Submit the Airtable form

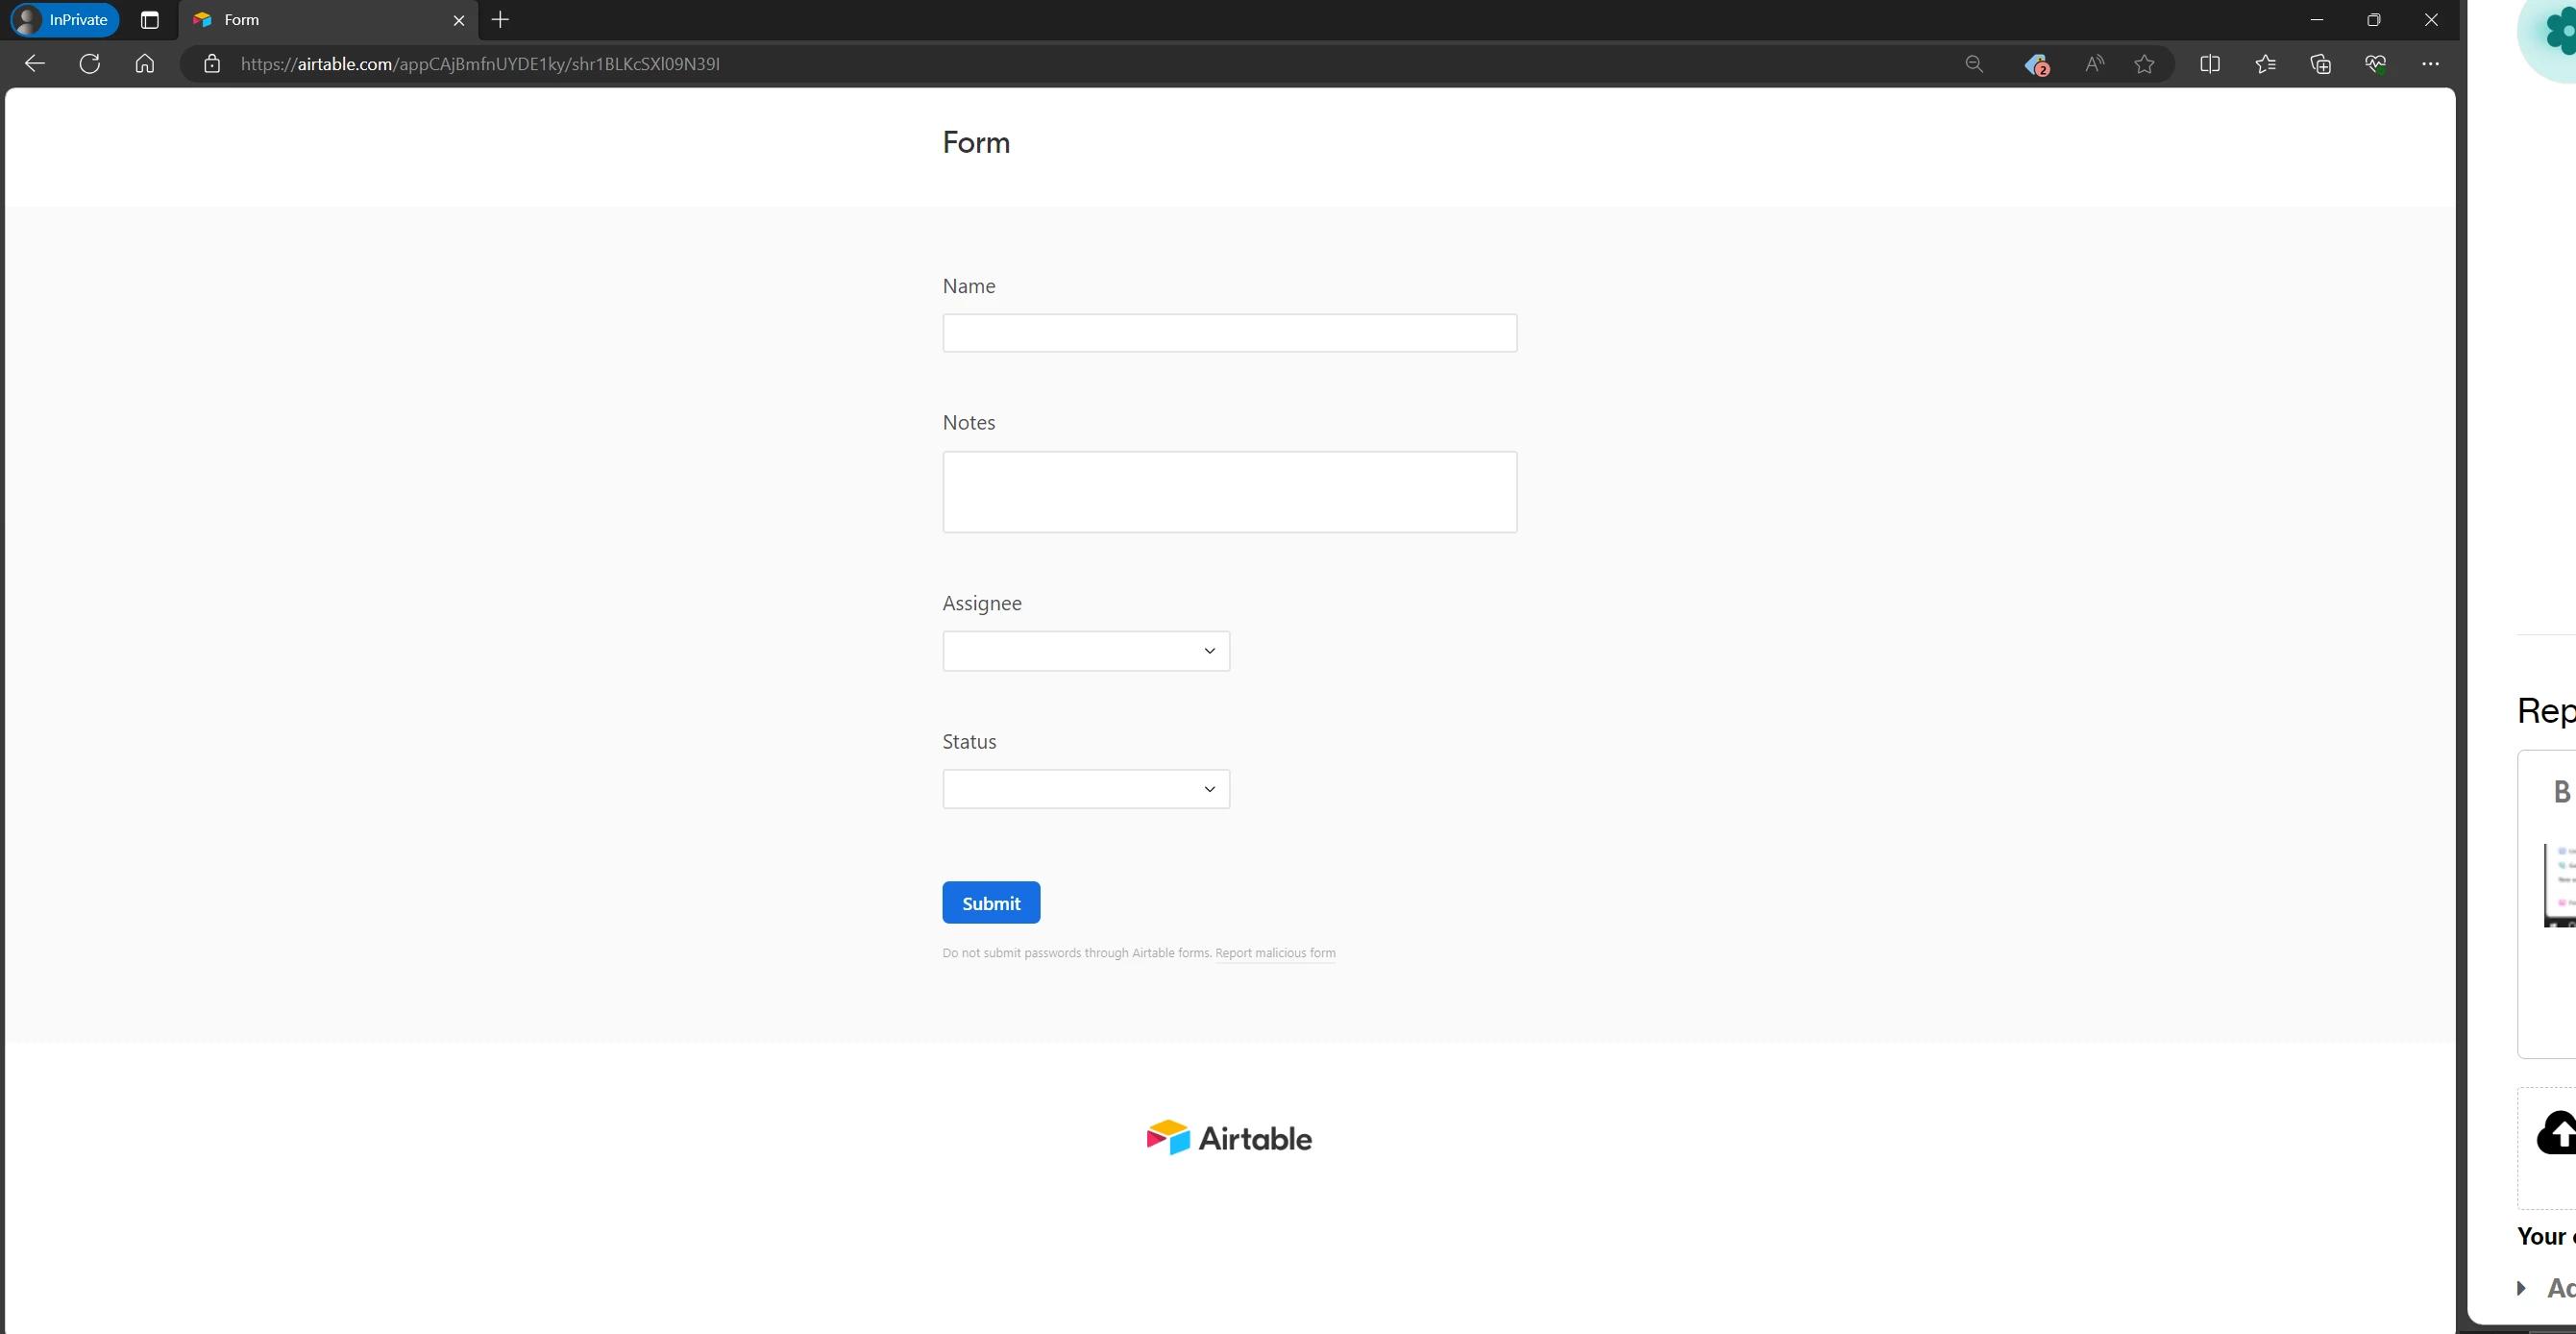click(x=991, y=903)
